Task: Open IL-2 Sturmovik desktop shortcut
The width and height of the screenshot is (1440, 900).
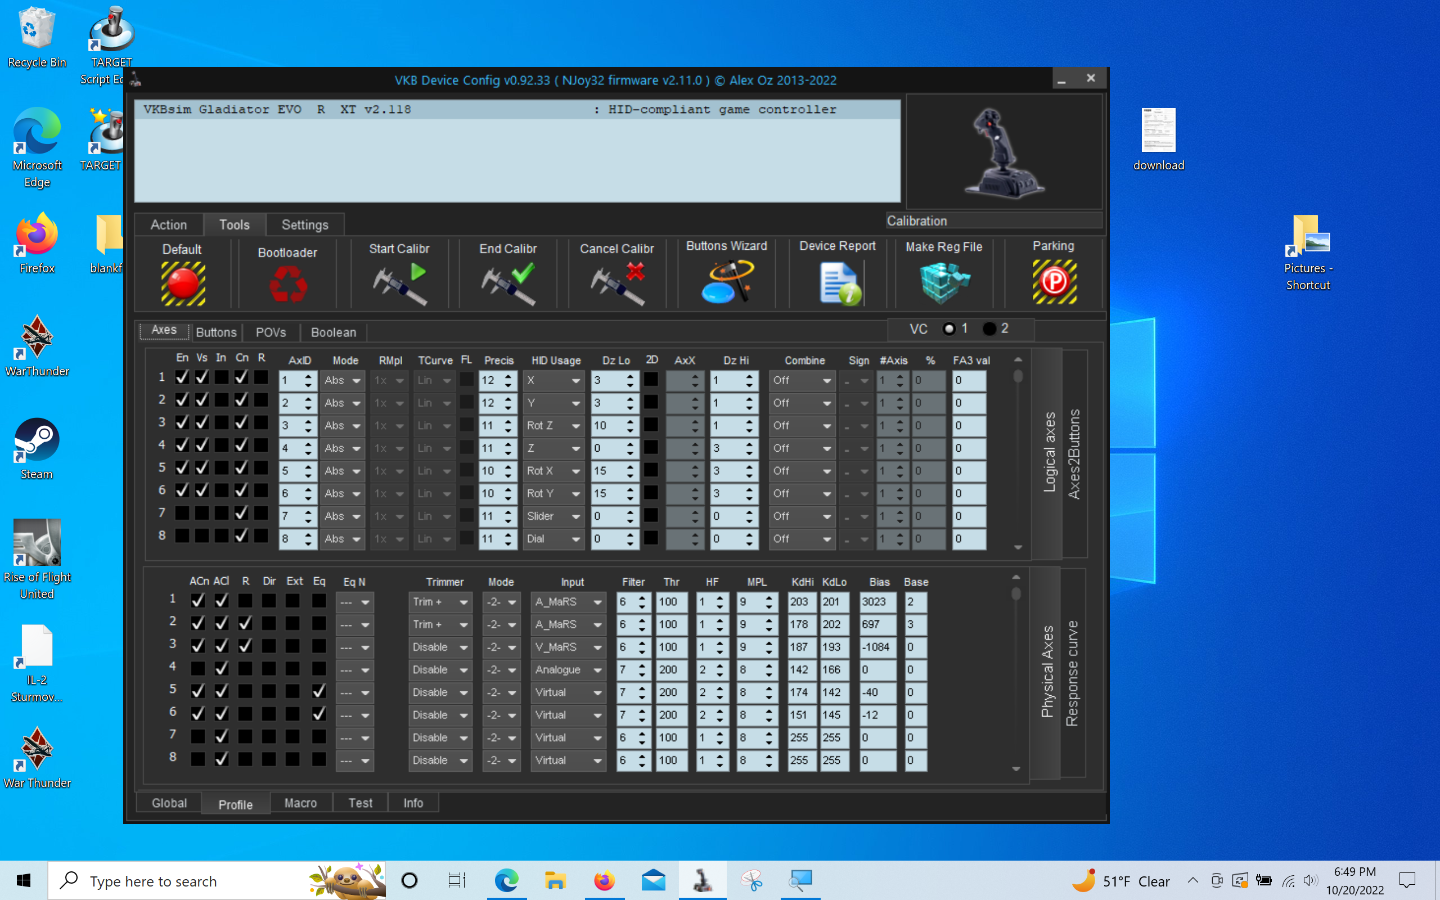Action: tap(37, 664)
